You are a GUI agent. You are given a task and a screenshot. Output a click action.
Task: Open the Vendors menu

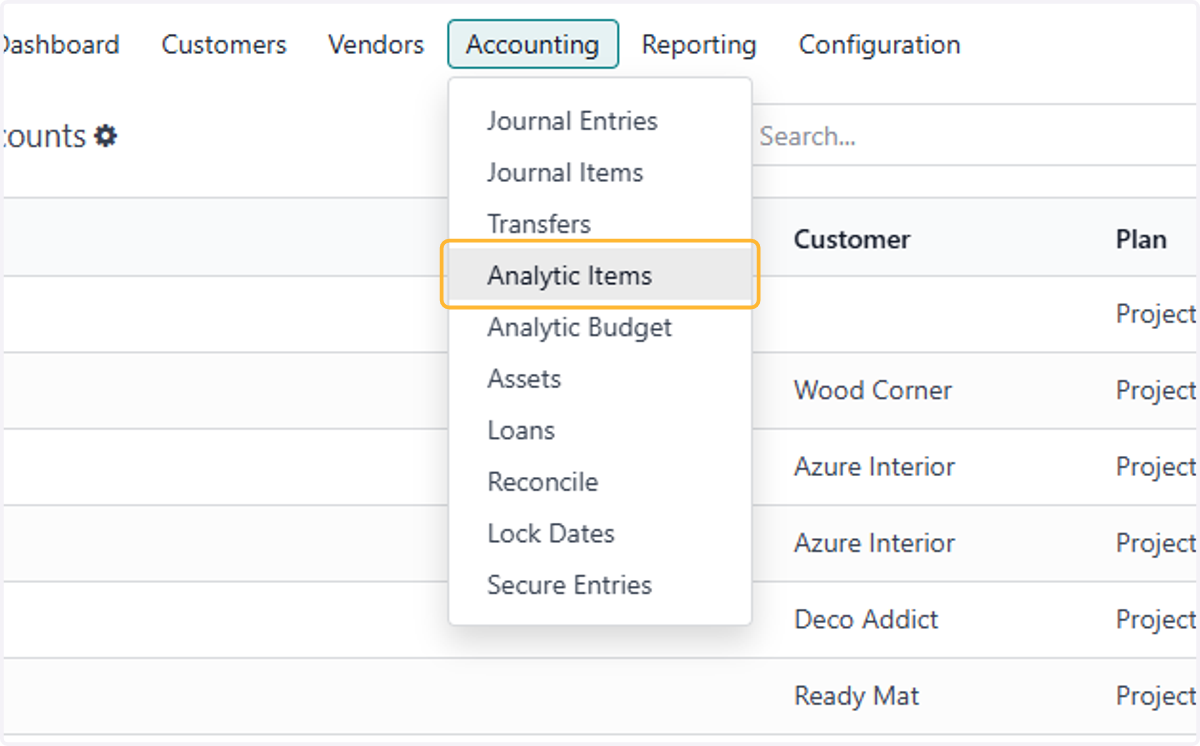376,45
